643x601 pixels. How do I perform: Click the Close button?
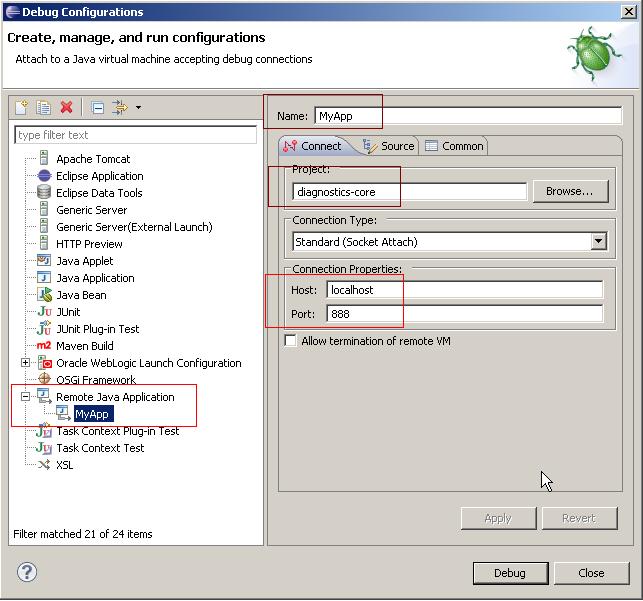[x=591, y=573]
